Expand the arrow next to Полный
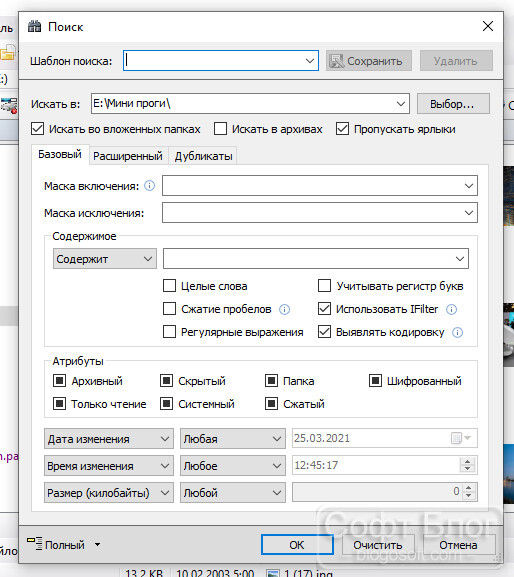514x577 pixels. tap(97, 544)
